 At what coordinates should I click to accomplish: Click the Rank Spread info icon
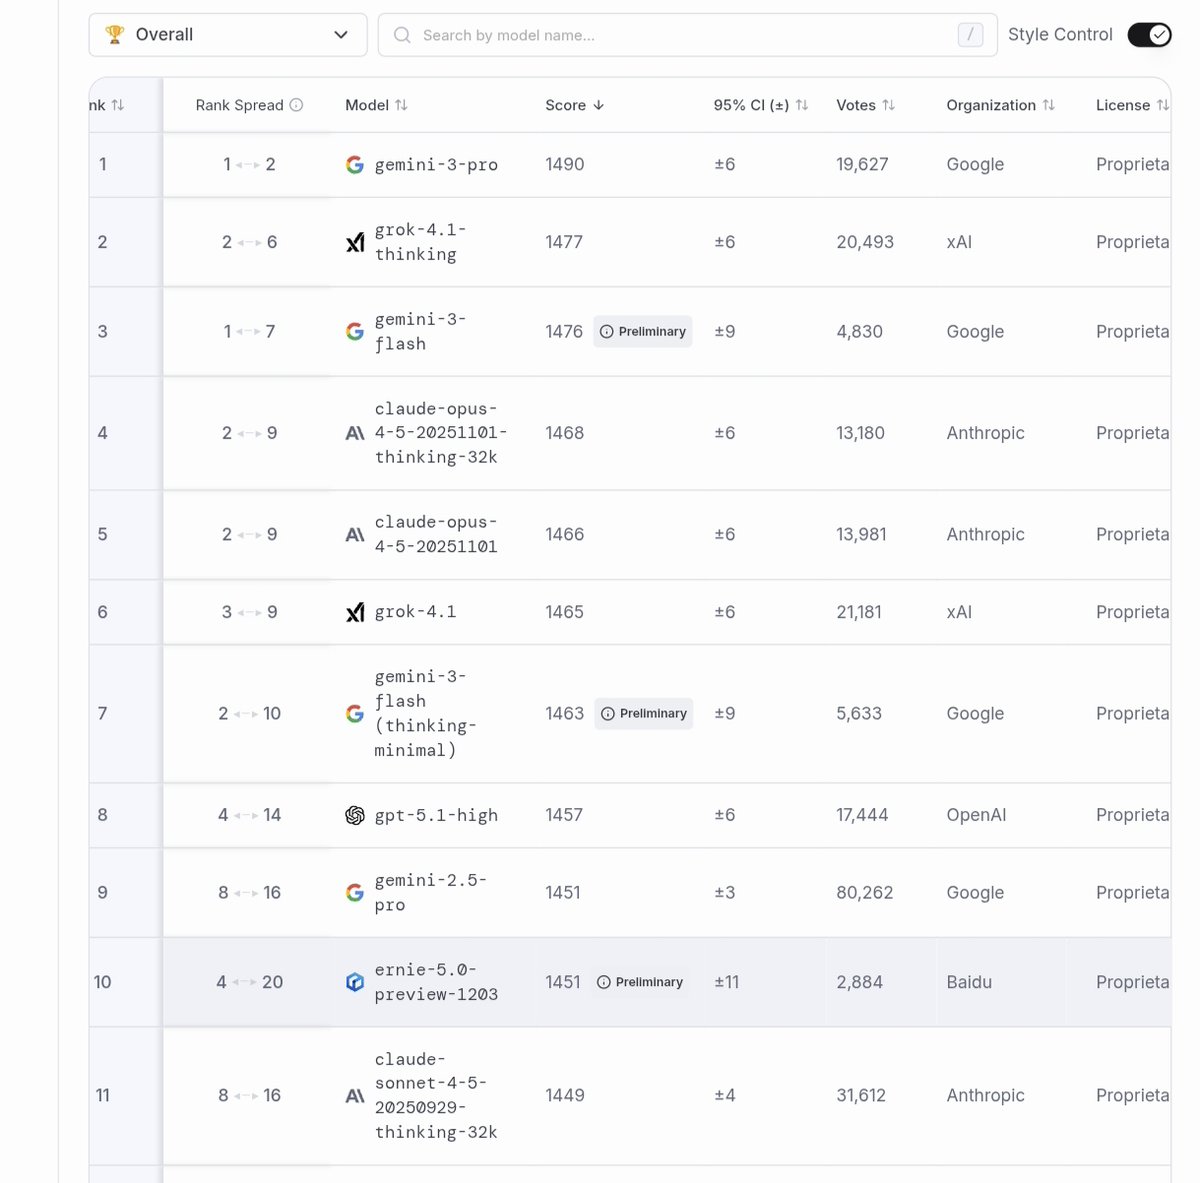[x=296, y=105]
